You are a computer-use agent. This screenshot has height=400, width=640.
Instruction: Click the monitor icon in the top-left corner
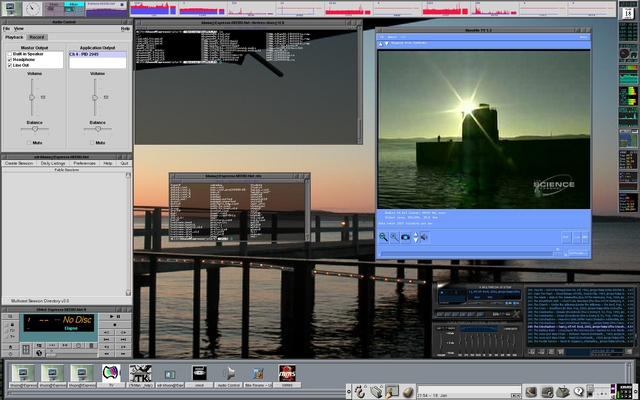point(11,9)
